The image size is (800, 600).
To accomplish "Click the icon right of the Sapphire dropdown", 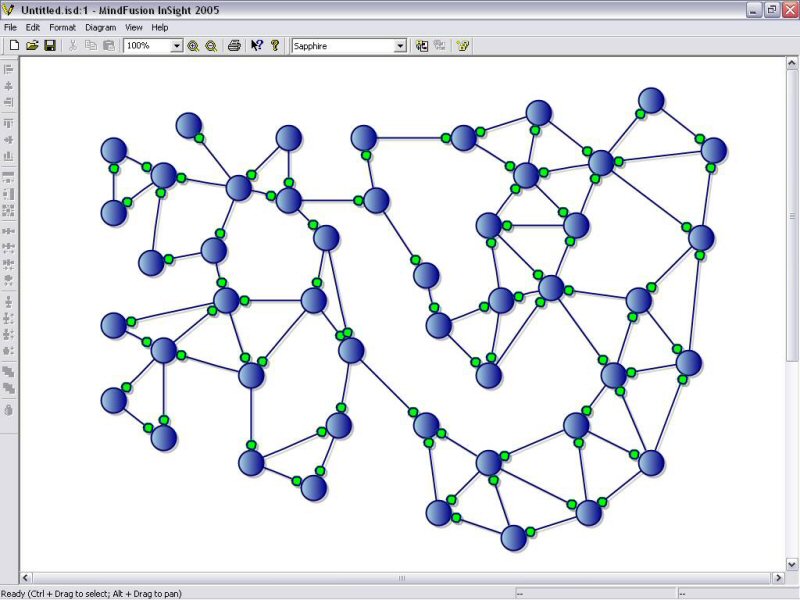I will coord(422,46).
